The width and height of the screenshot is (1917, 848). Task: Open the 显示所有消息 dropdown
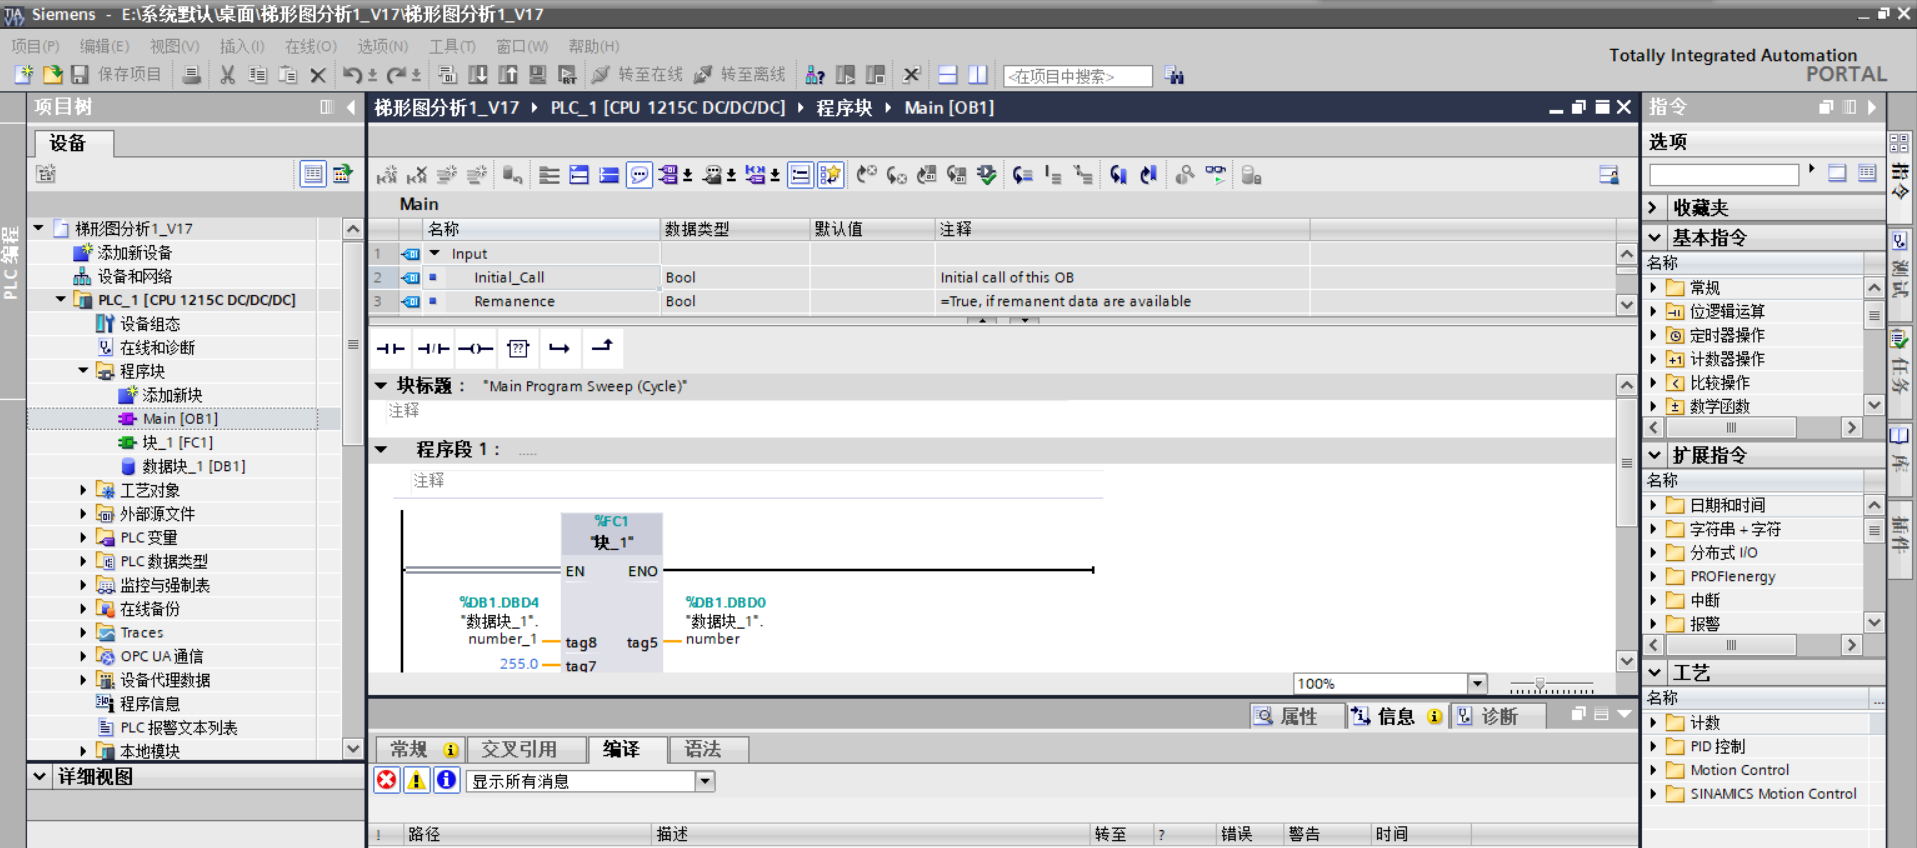tap(705, 781)
